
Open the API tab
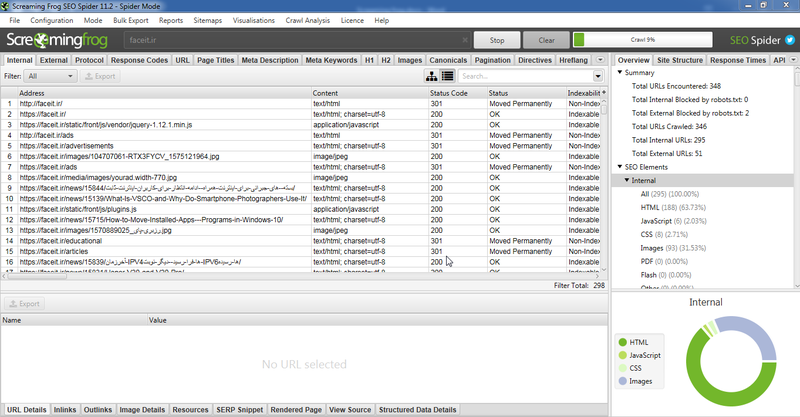point(779,60)
